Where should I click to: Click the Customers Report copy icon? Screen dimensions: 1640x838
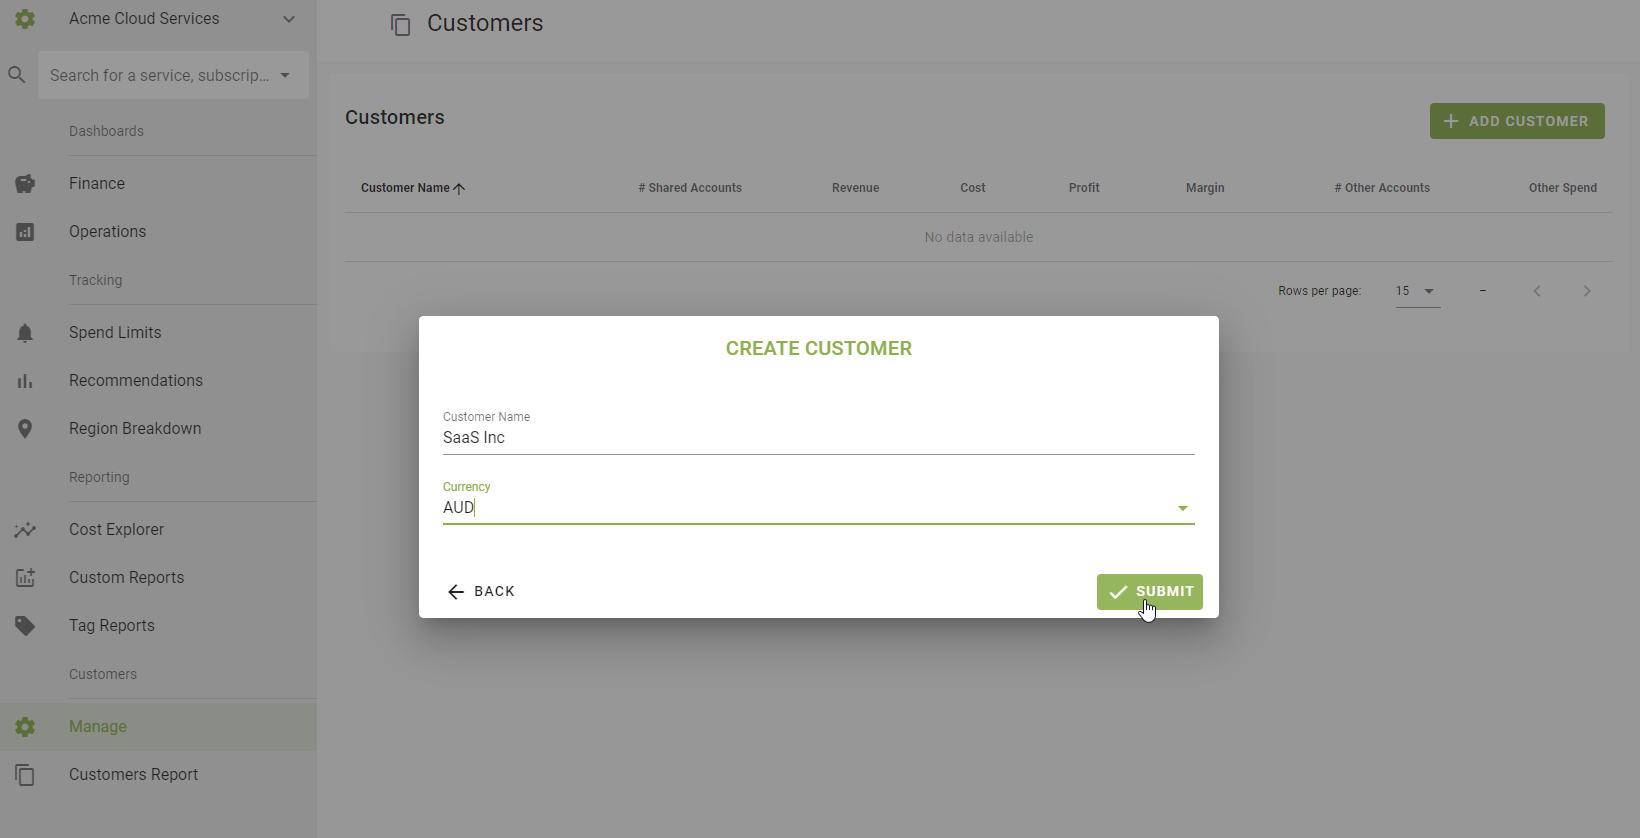pos(25,775)
